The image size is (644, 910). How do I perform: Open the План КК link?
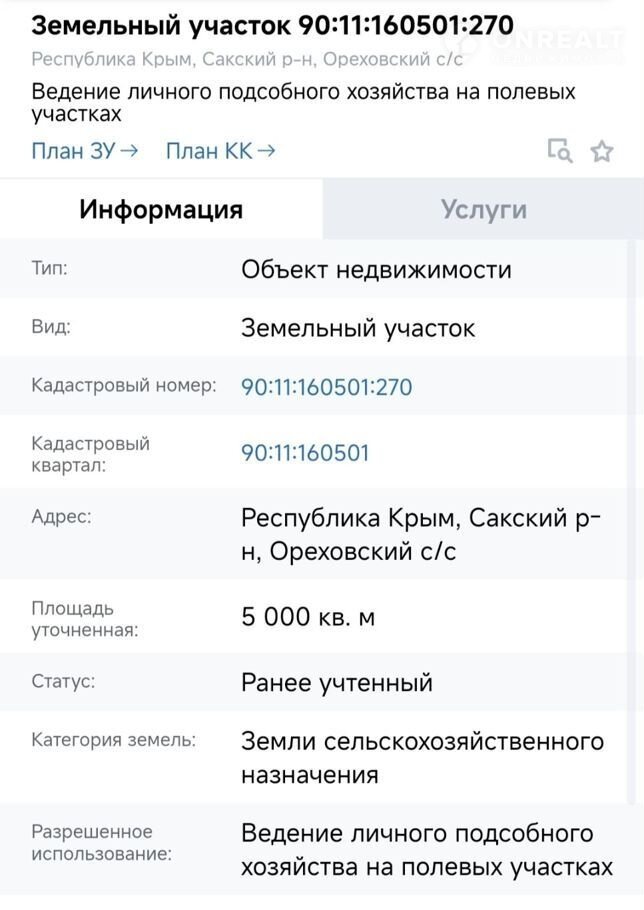(x=220, y=151)
